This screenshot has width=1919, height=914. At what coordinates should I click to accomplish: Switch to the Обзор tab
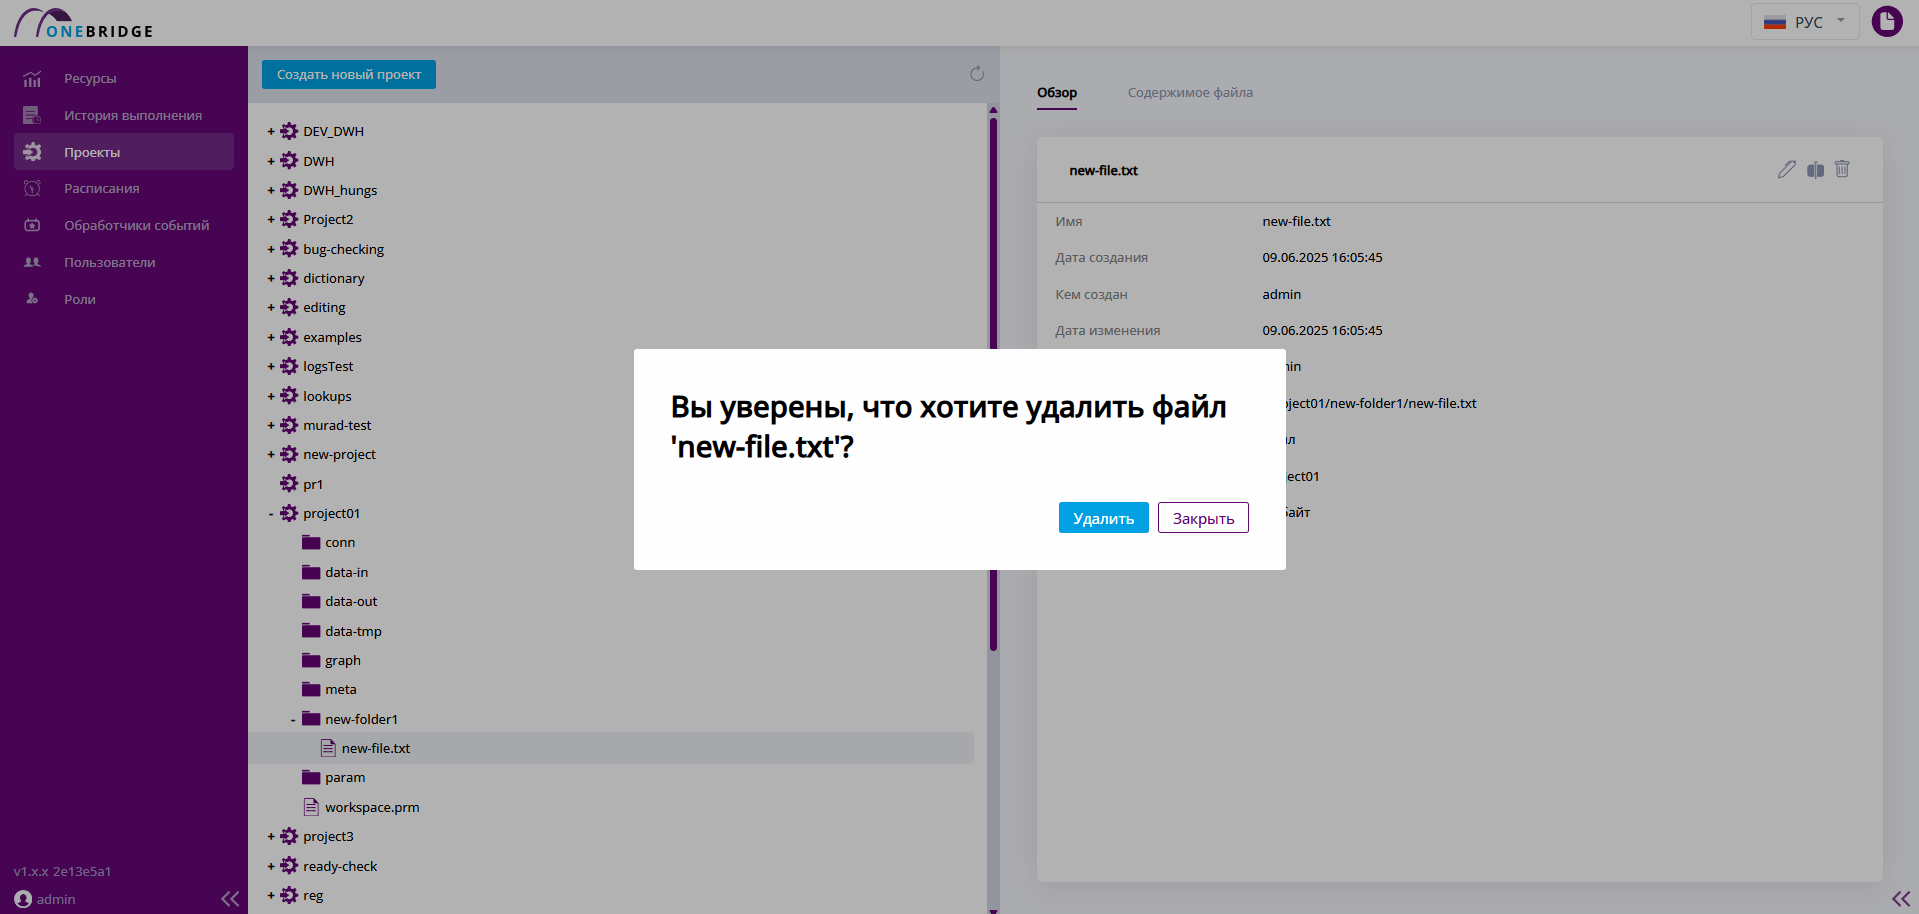[x=1057, y=92]
